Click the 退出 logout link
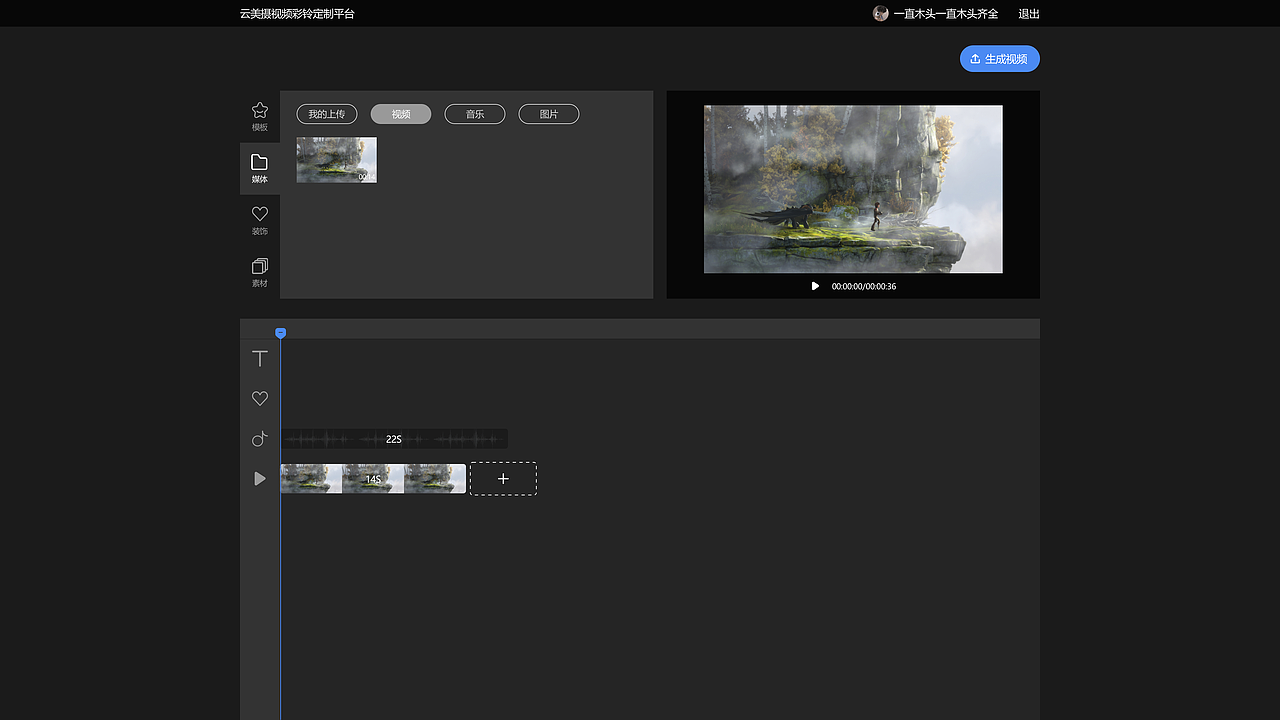The width and height of the screenshot is (1280, 720). 1029,14
